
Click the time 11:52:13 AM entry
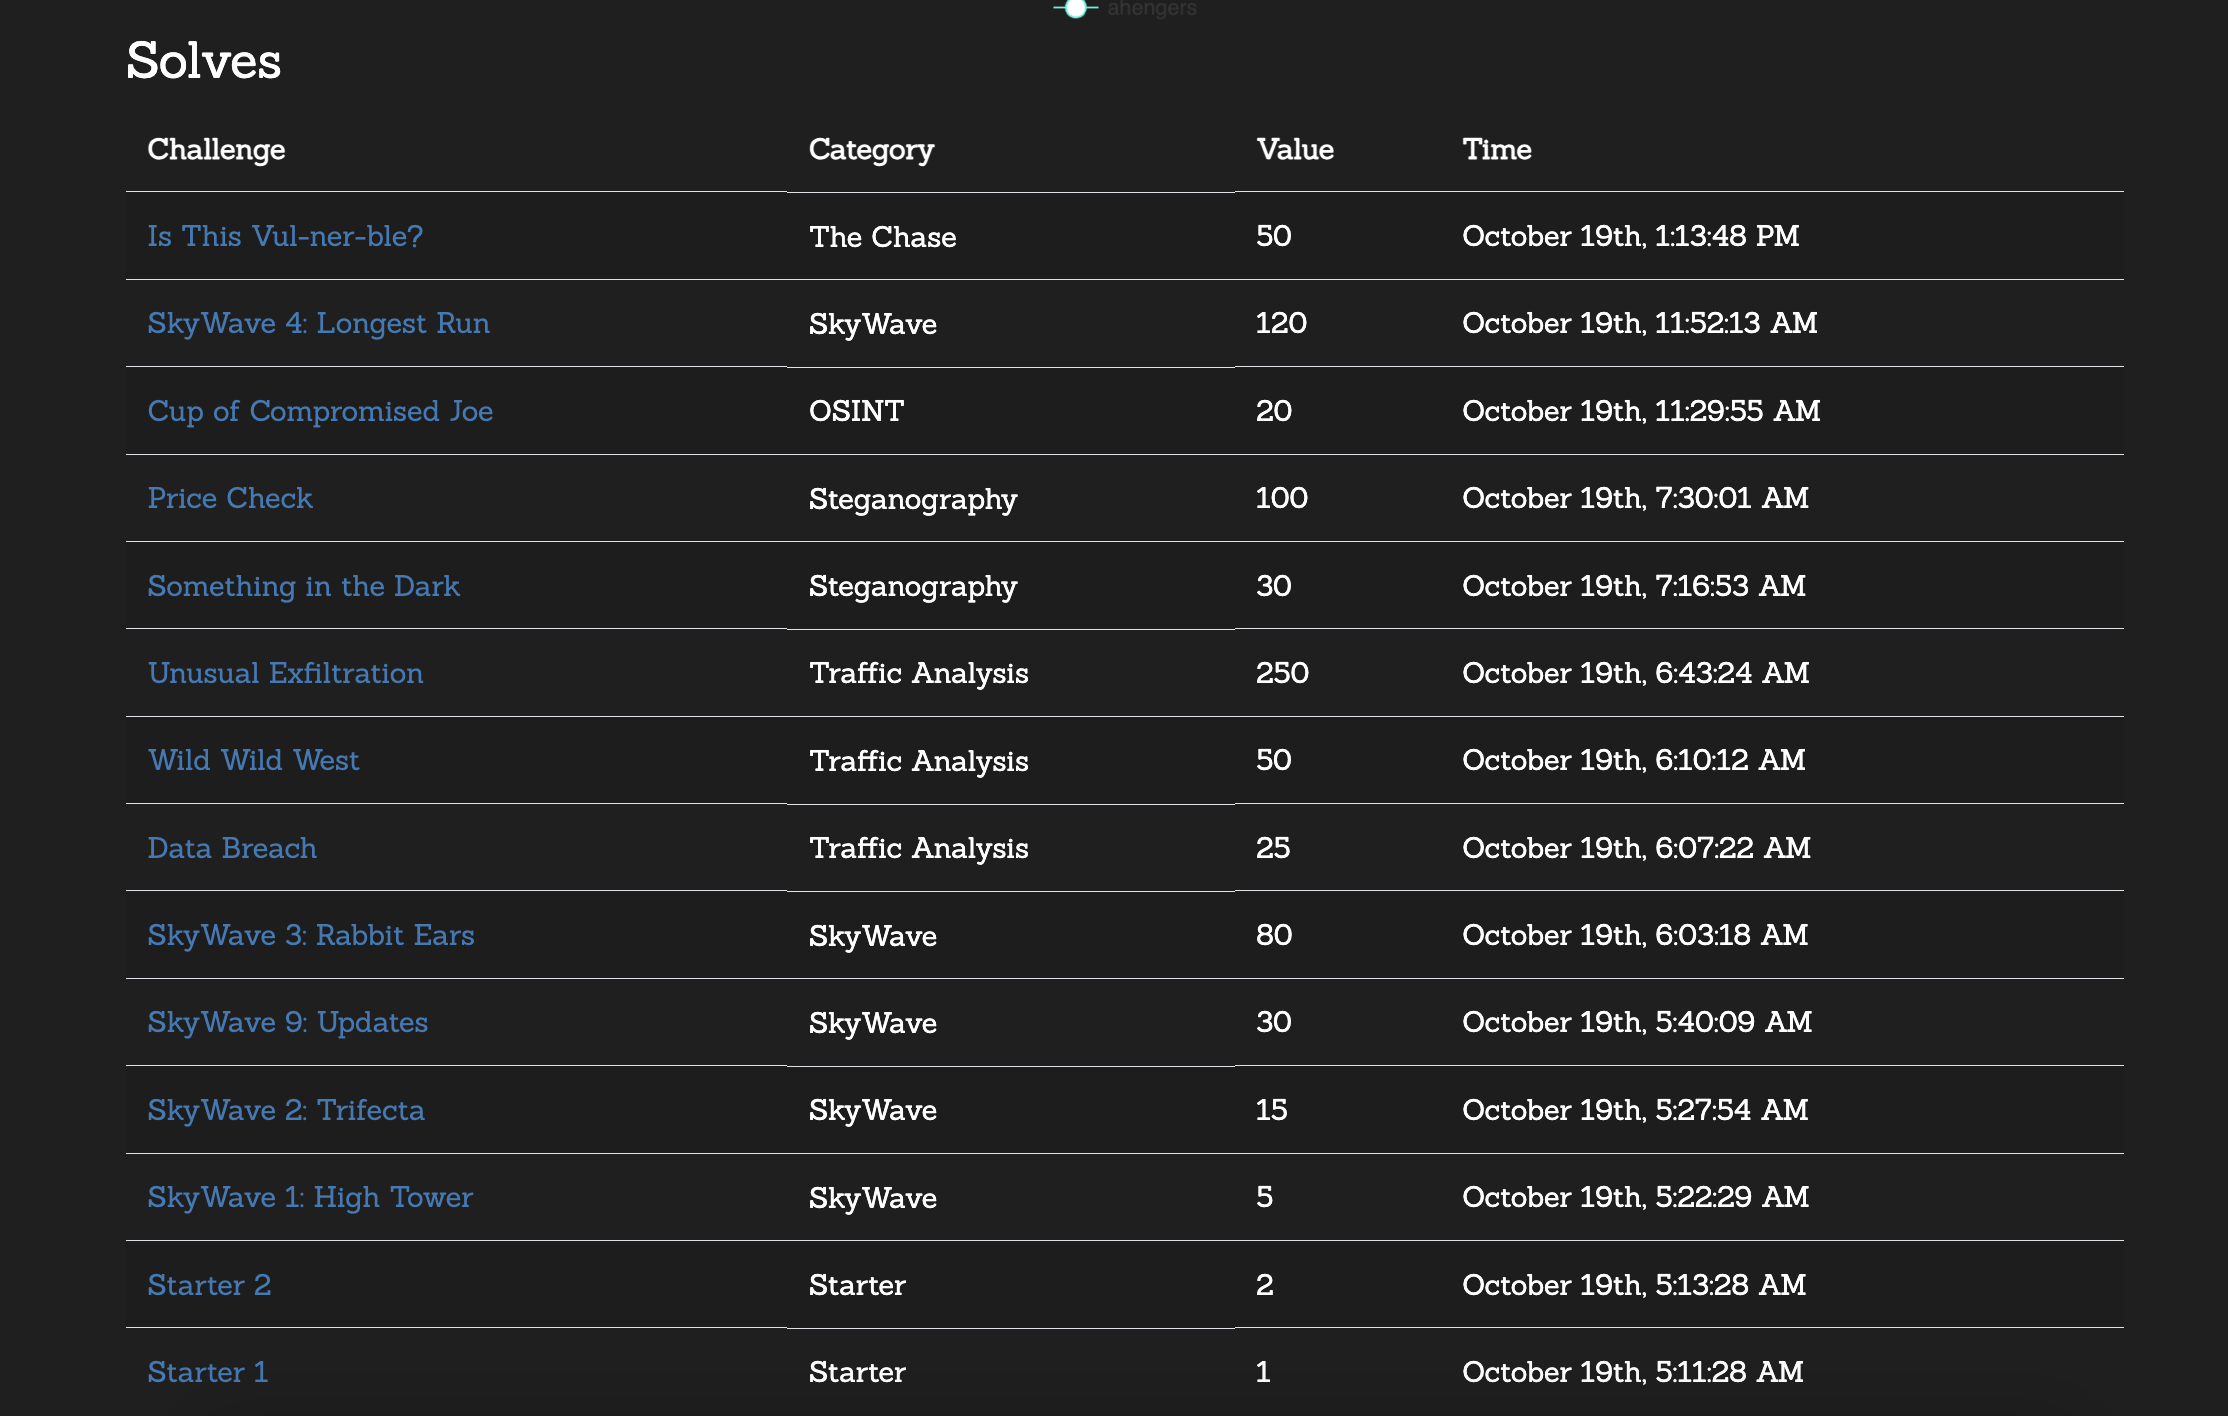coord(1640,323)
